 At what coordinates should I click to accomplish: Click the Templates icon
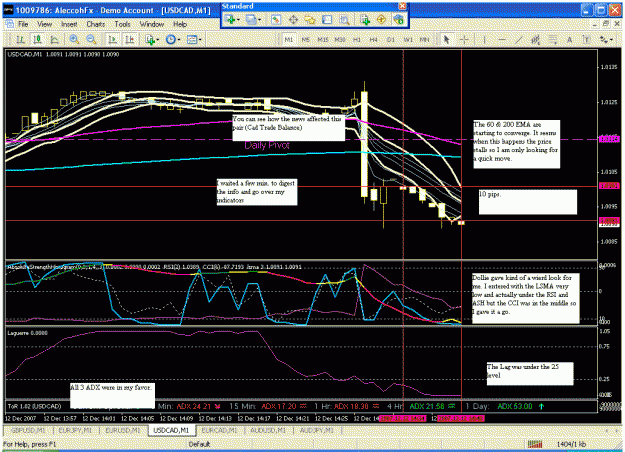192,39
